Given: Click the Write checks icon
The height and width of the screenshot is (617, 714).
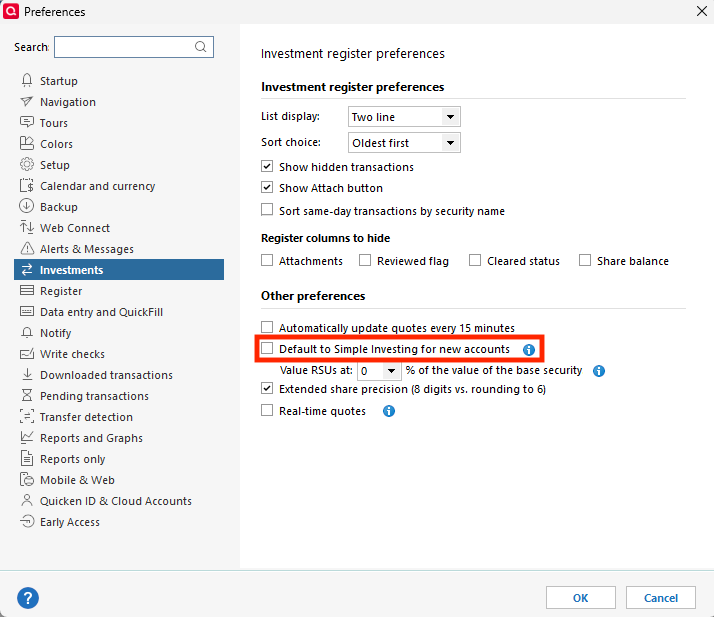Looking at the screenshot, I should pyautogui.click(x=27, y=353).
